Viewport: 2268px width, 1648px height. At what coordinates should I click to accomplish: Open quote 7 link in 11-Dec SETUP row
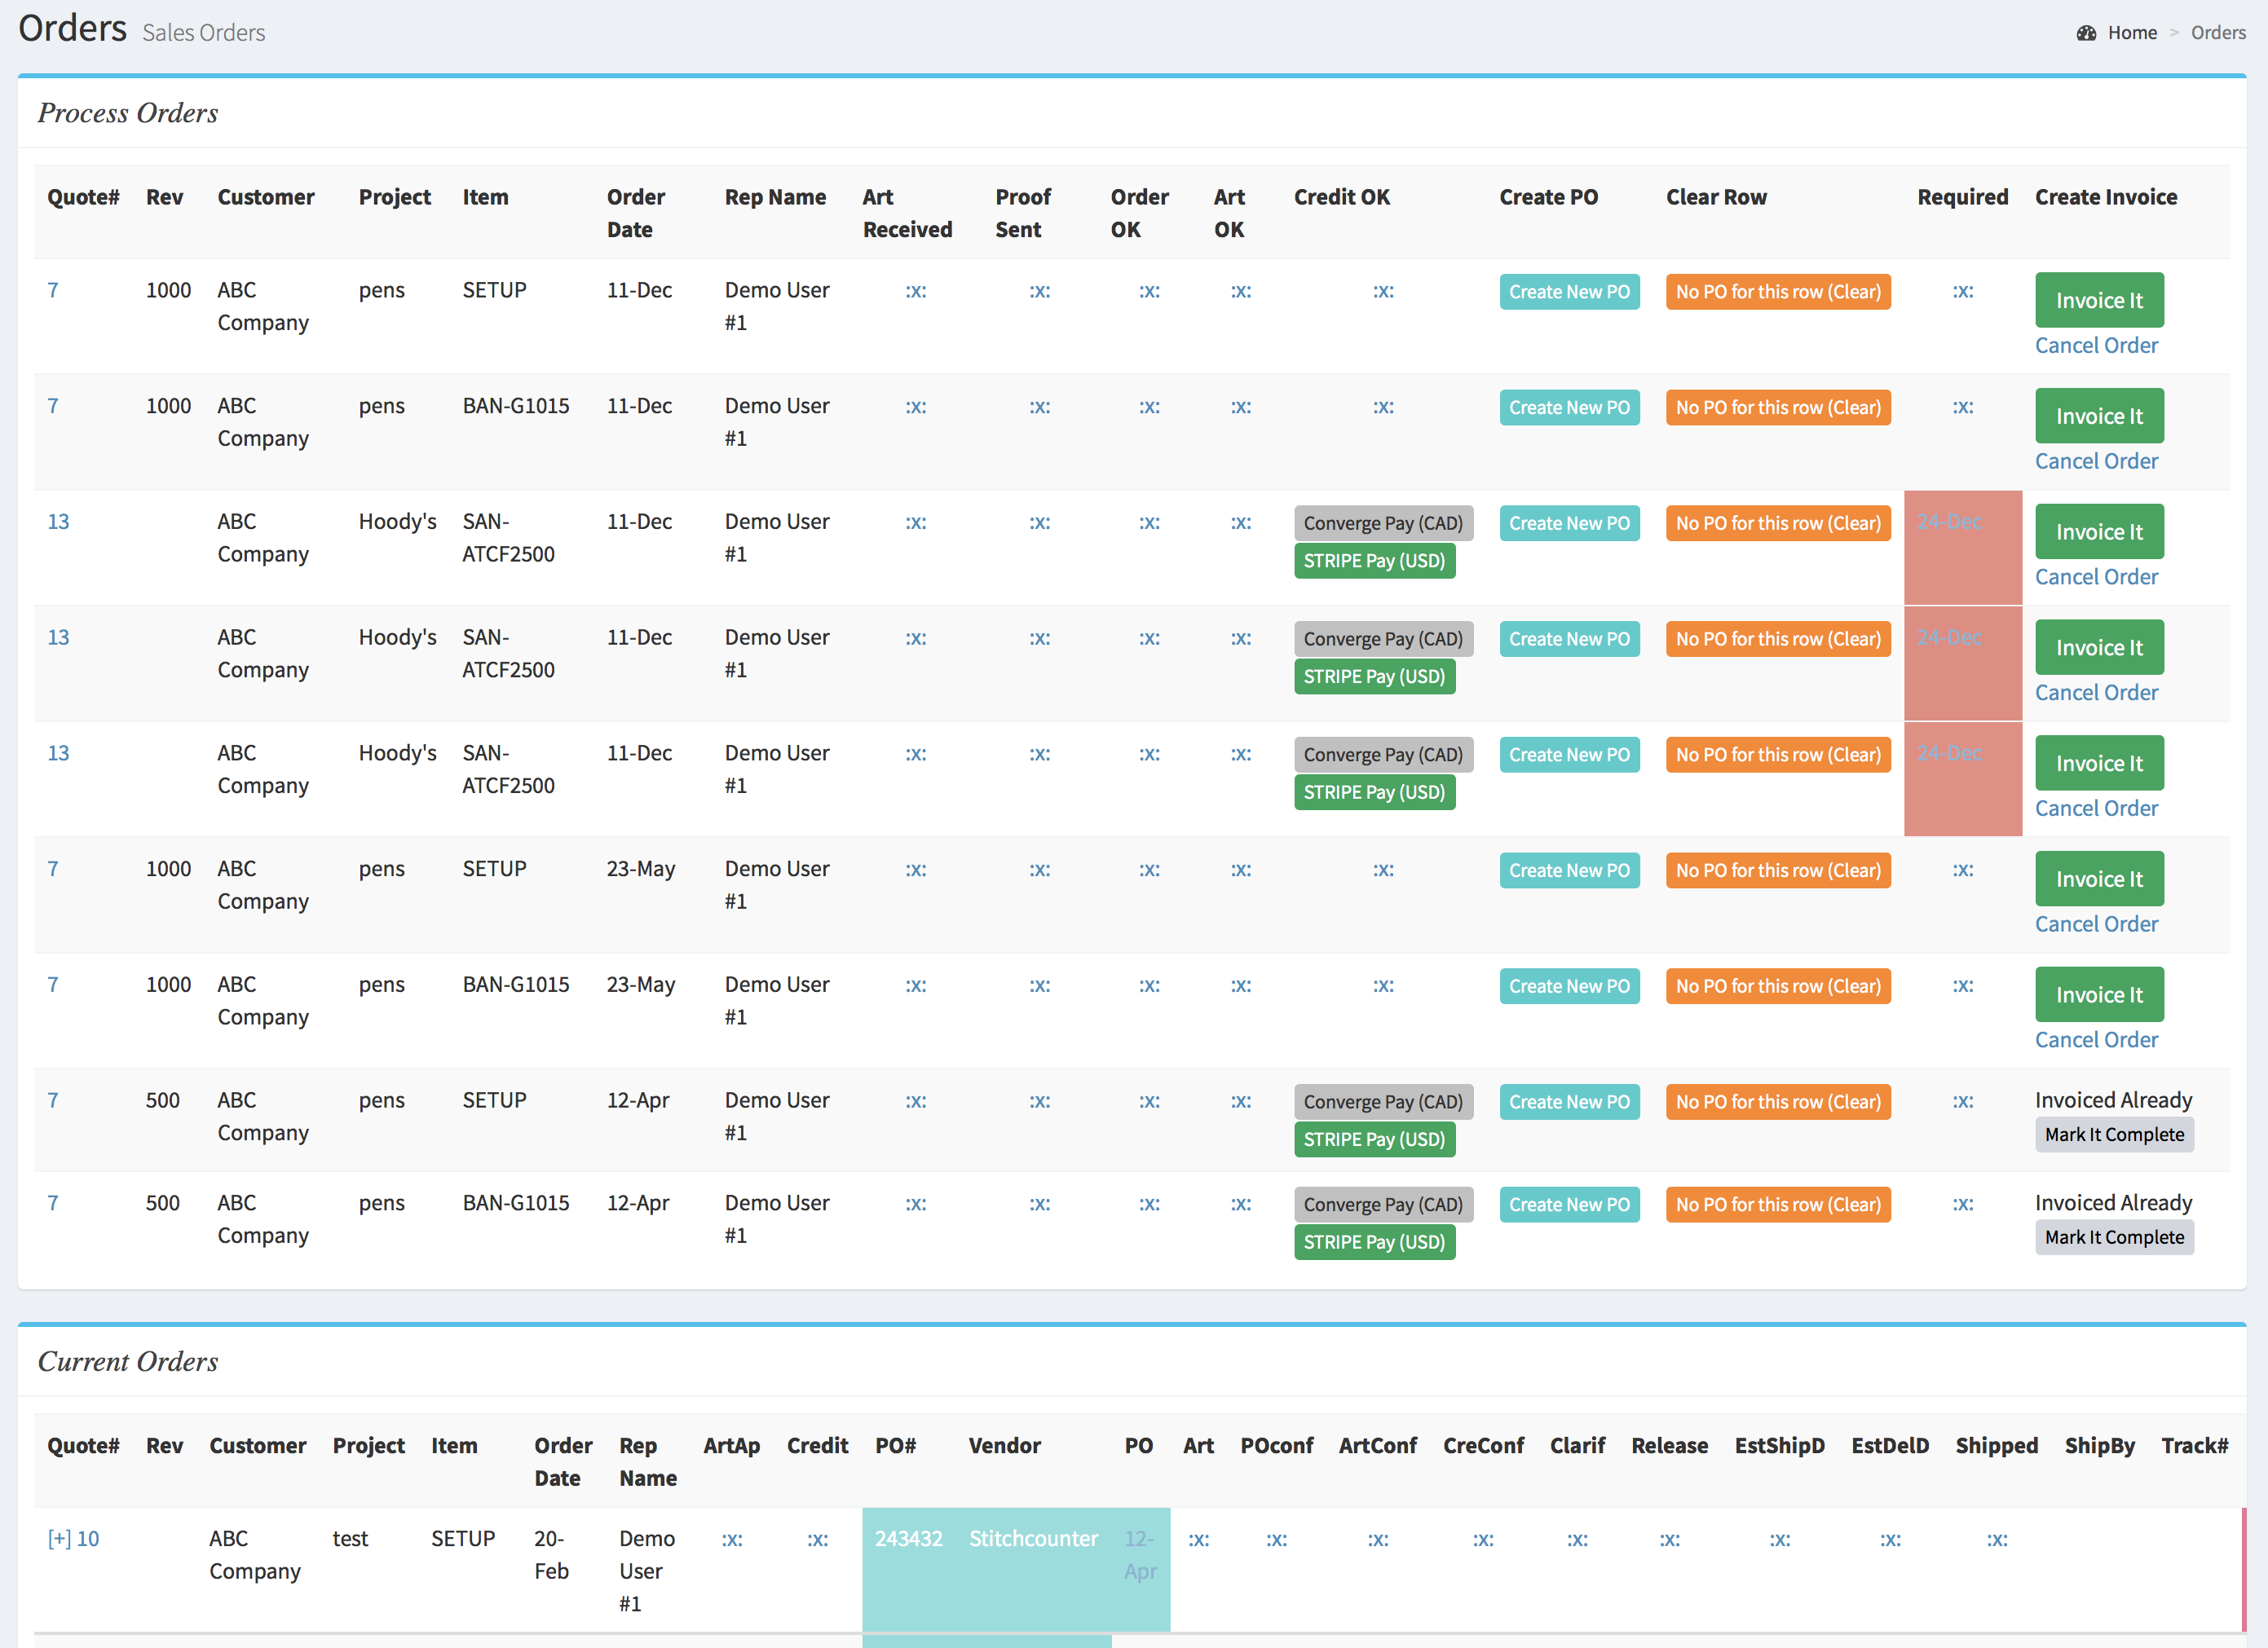[x=53, y=290]
